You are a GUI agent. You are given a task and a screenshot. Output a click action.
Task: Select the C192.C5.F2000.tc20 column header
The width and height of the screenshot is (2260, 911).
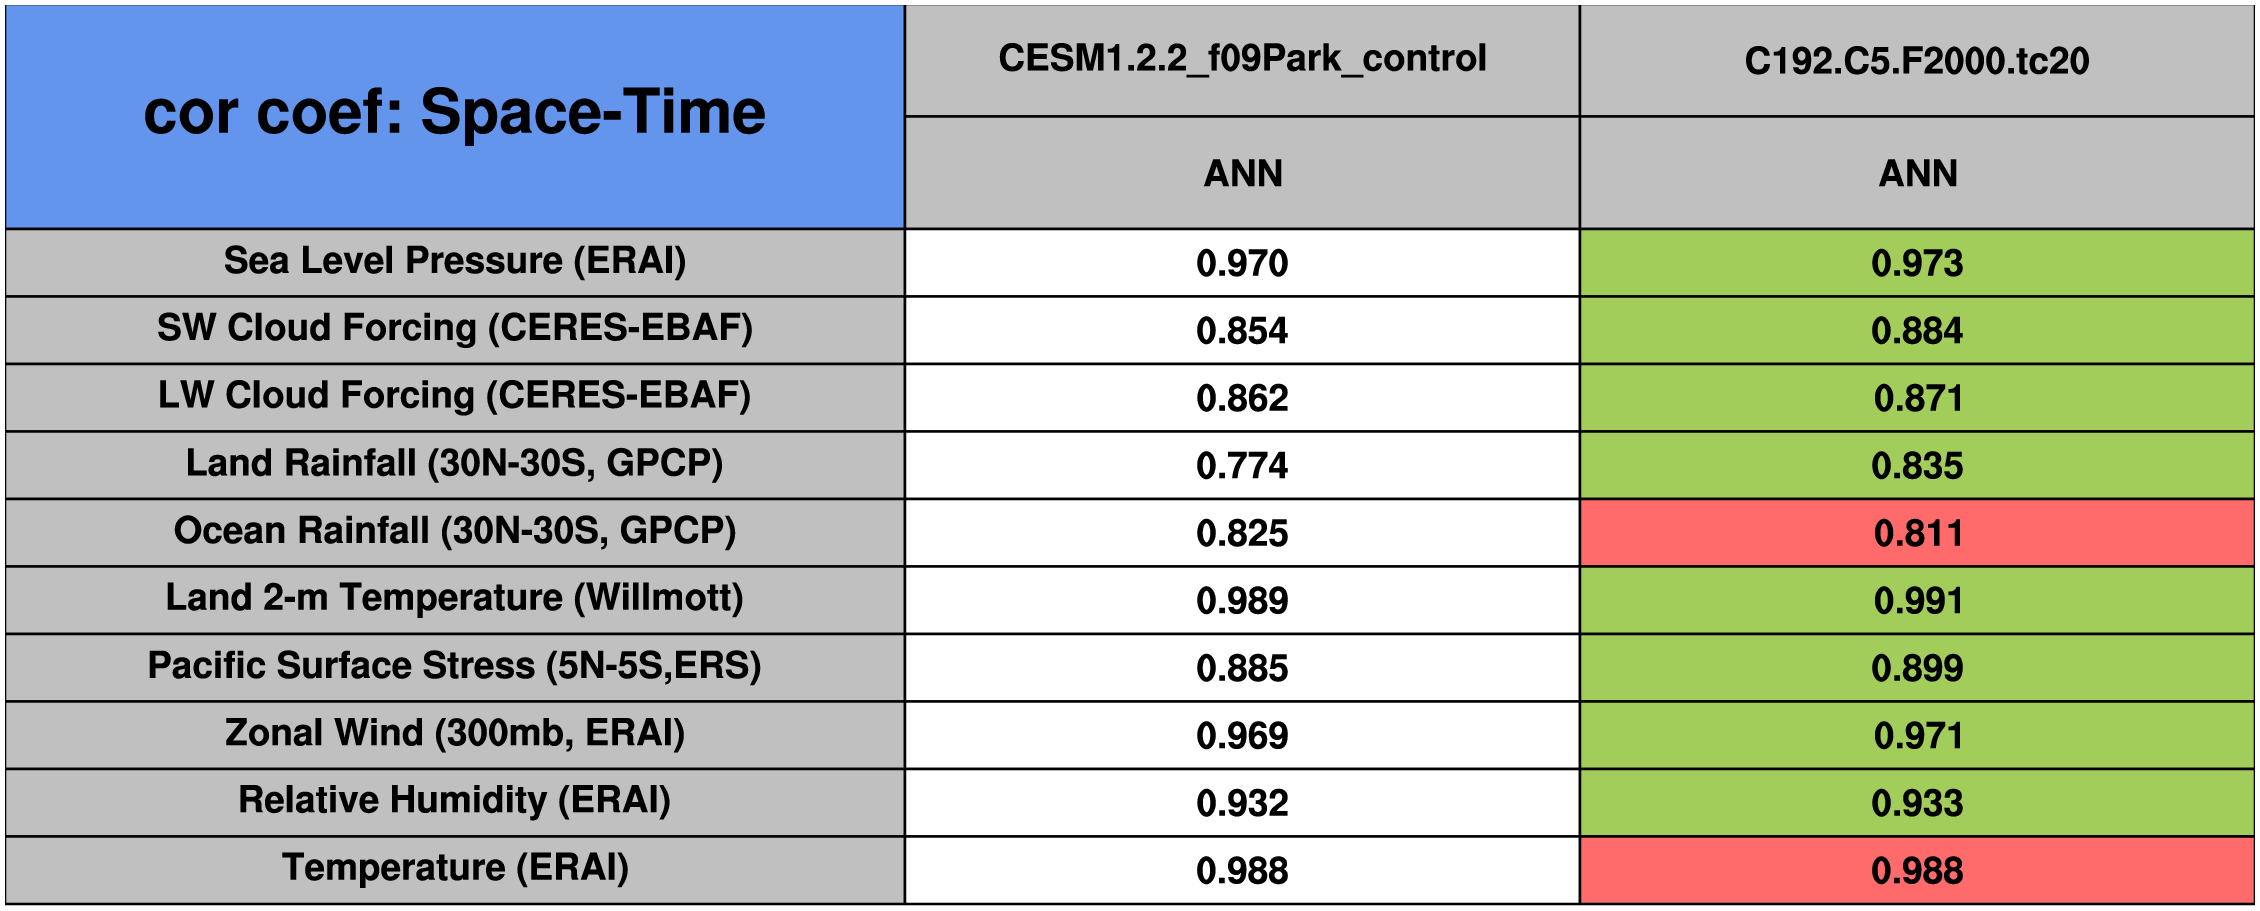click(1916, 62)
